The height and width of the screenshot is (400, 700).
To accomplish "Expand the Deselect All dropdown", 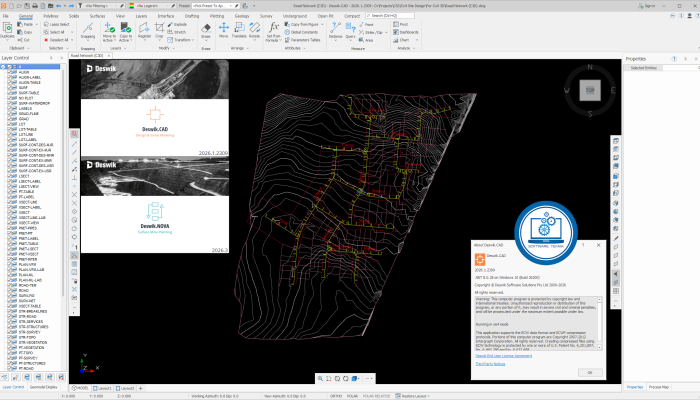I will (72, 40).
